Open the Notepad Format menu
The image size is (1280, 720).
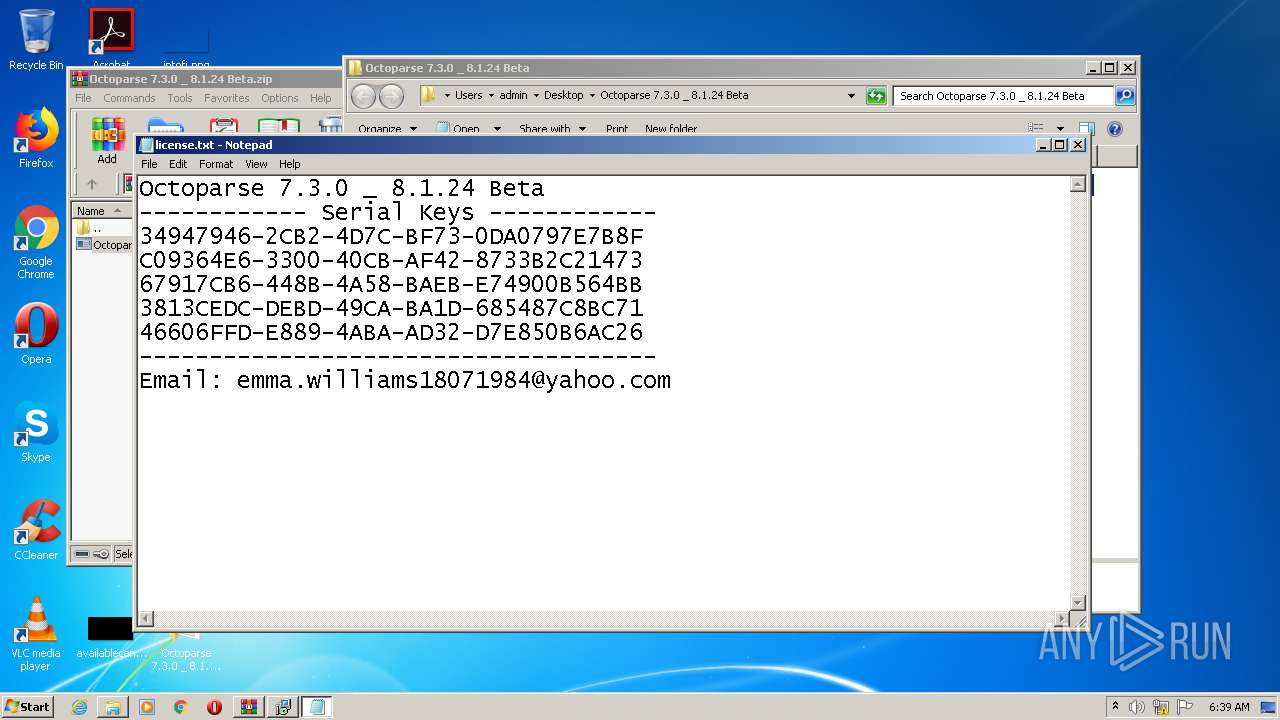216,164
